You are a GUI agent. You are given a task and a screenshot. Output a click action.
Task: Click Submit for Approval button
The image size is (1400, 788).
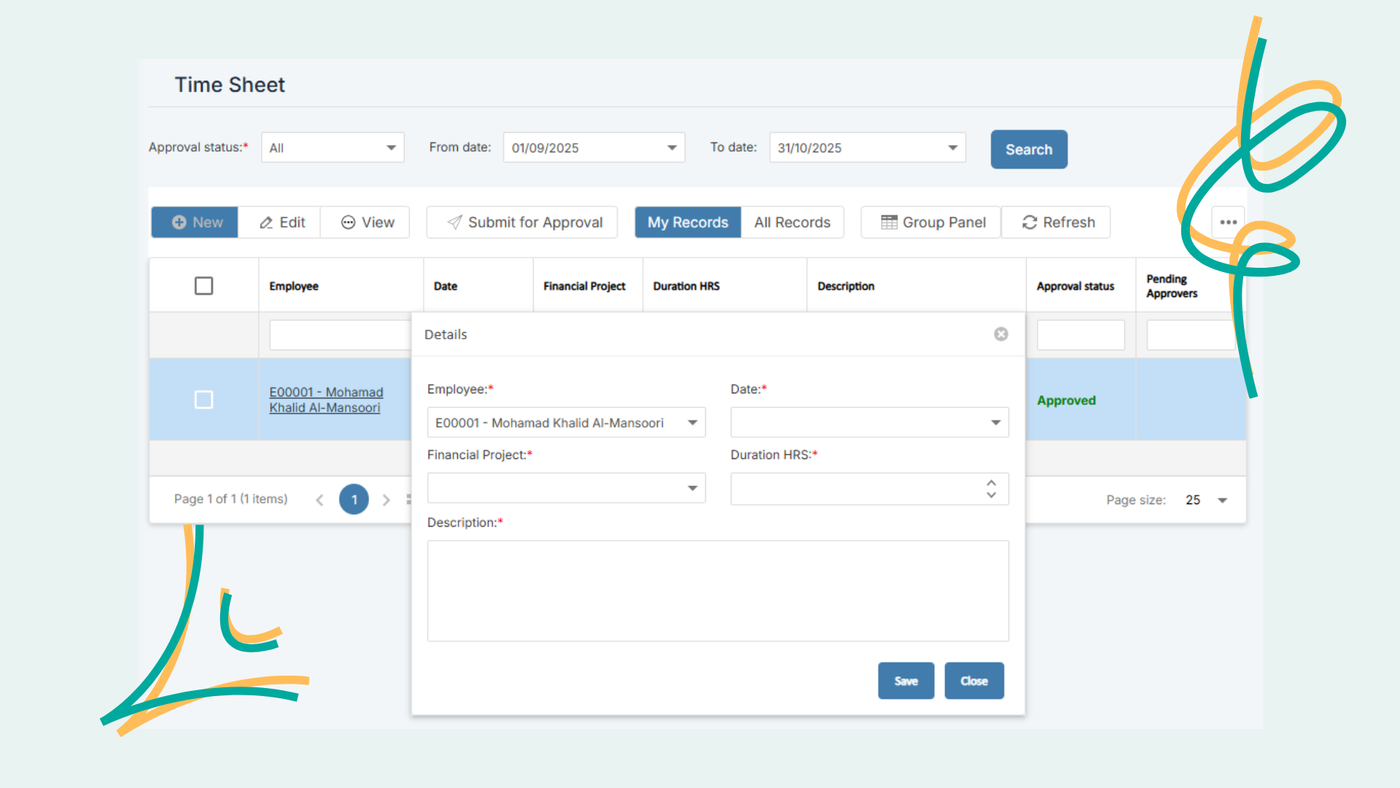point(523,222)
